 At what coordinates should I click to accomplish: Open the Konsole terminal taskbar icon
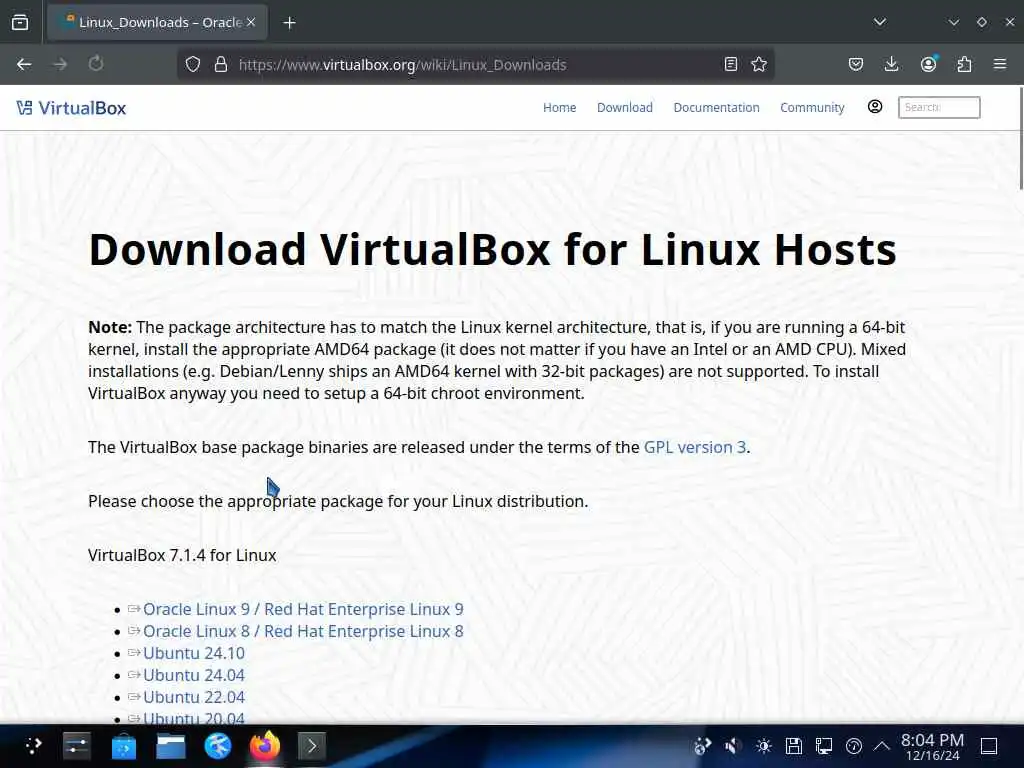pyautogui.click(x=312, y=745)
